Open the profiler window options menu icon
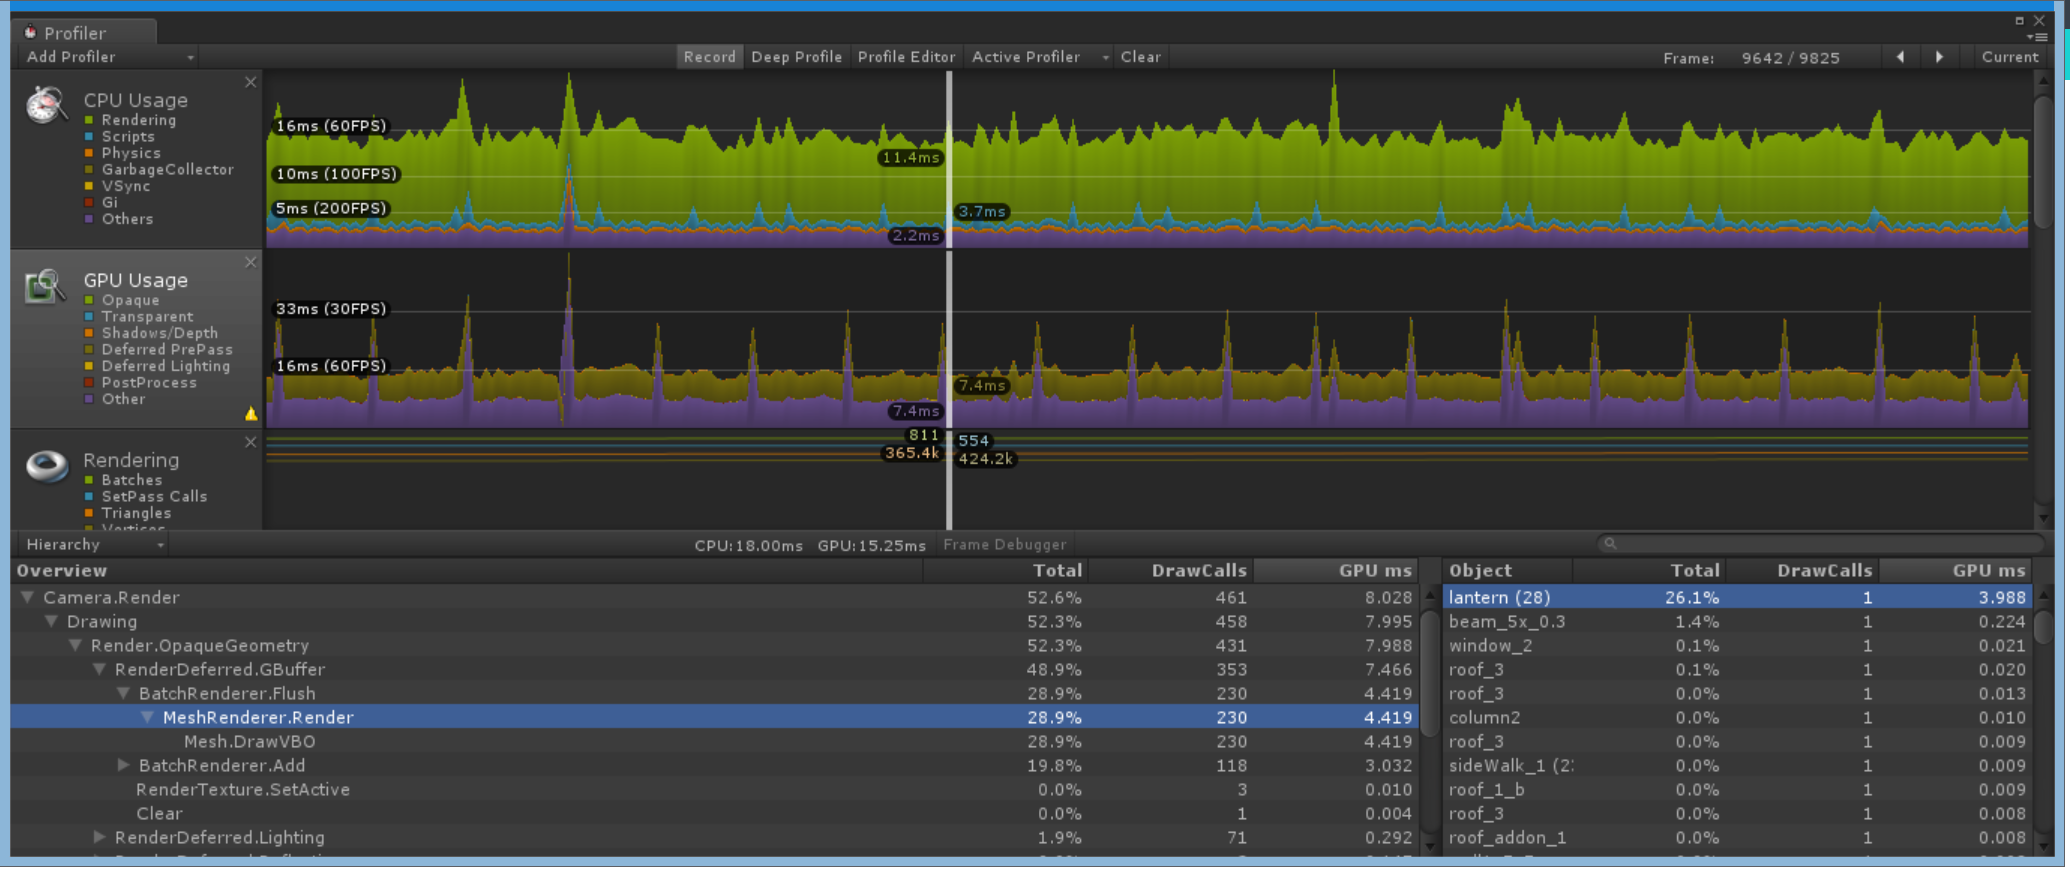This screenshot has height=874, width=2070. click(x=2039, y=37)
